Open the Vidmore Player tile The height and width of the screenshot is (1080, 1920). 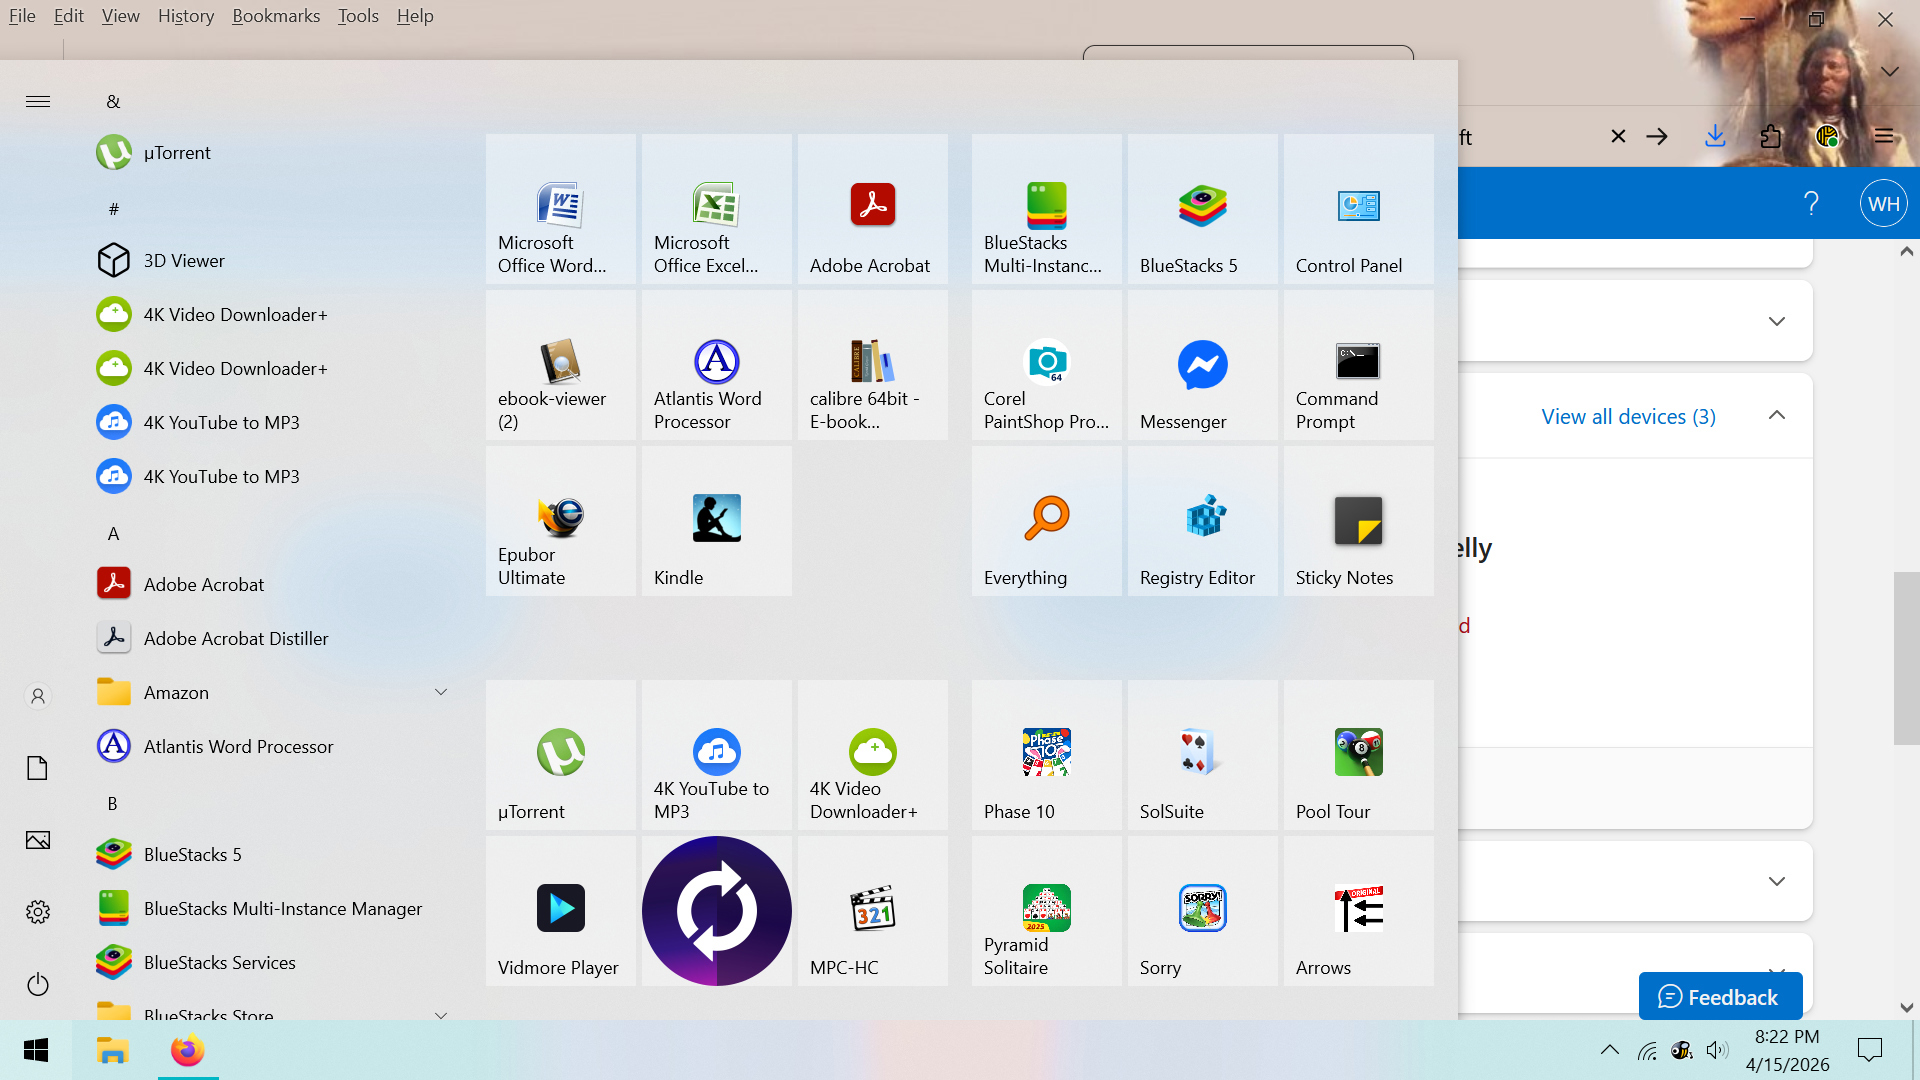pos(561,911)
